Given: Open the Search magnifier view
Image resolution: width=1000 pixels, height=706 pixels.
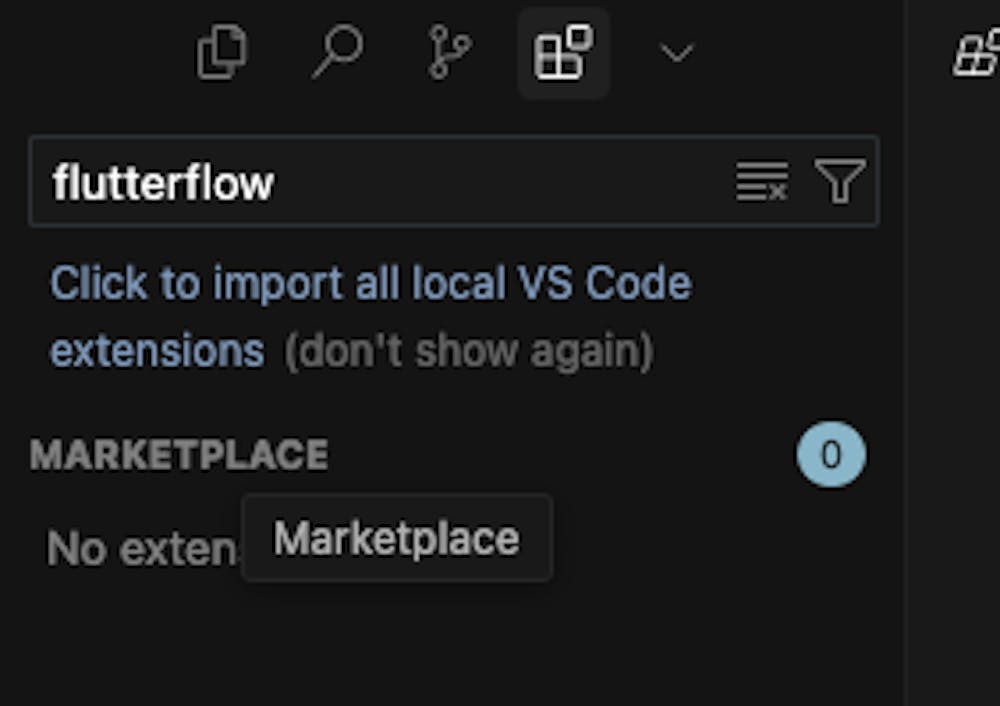Looking at the screenshot, I should pyautogui.click(x=337, y=52).
